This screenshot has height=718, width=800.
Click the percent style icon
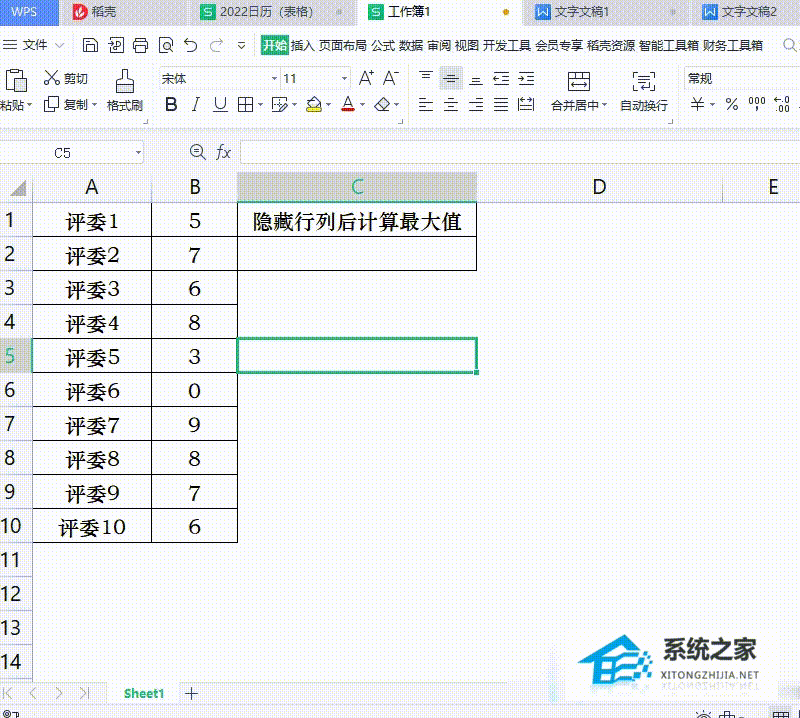tap(732, 105)
